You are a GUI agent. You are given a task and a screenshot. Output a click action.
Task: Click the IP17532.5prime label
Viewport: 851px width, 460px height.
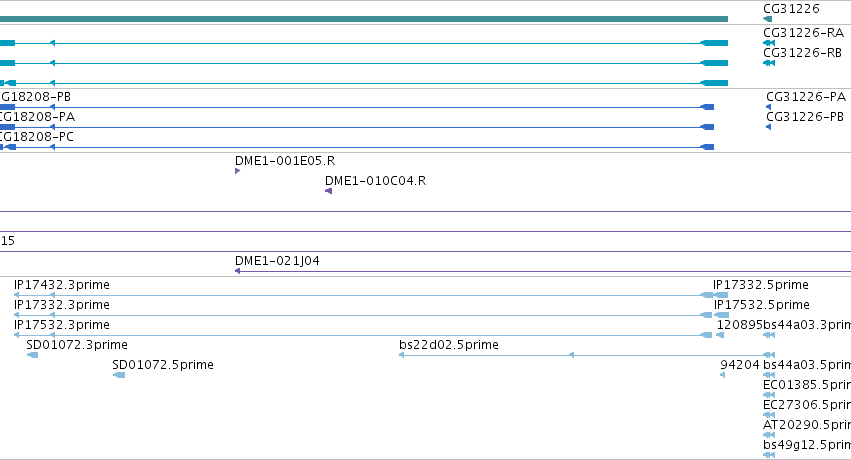point(762,305)
